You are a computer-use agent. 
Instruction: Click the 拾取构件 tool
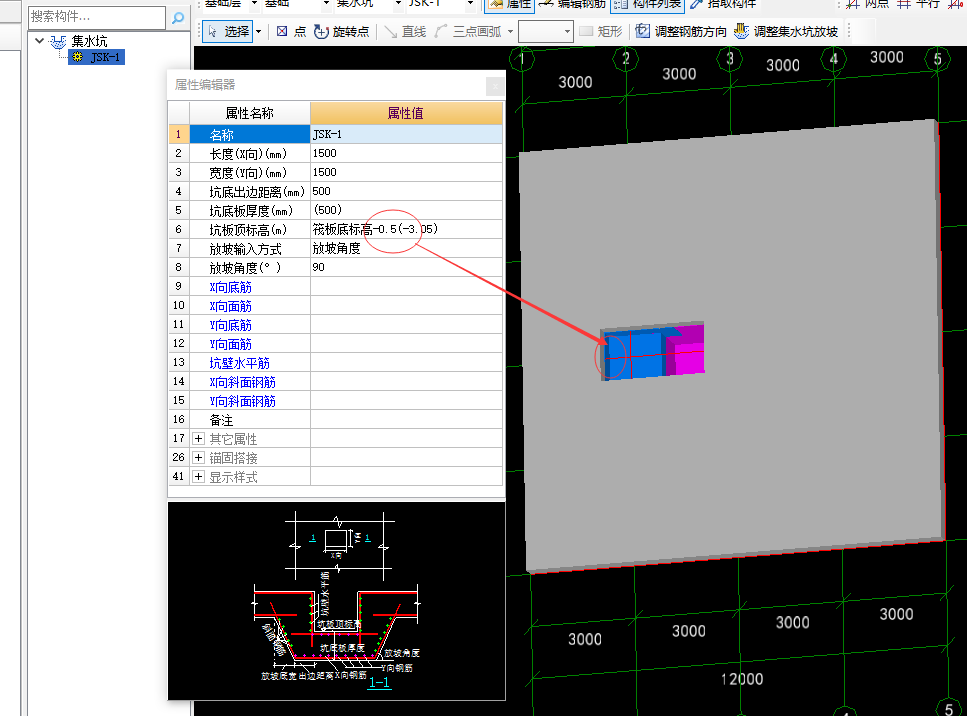point(723,4)
